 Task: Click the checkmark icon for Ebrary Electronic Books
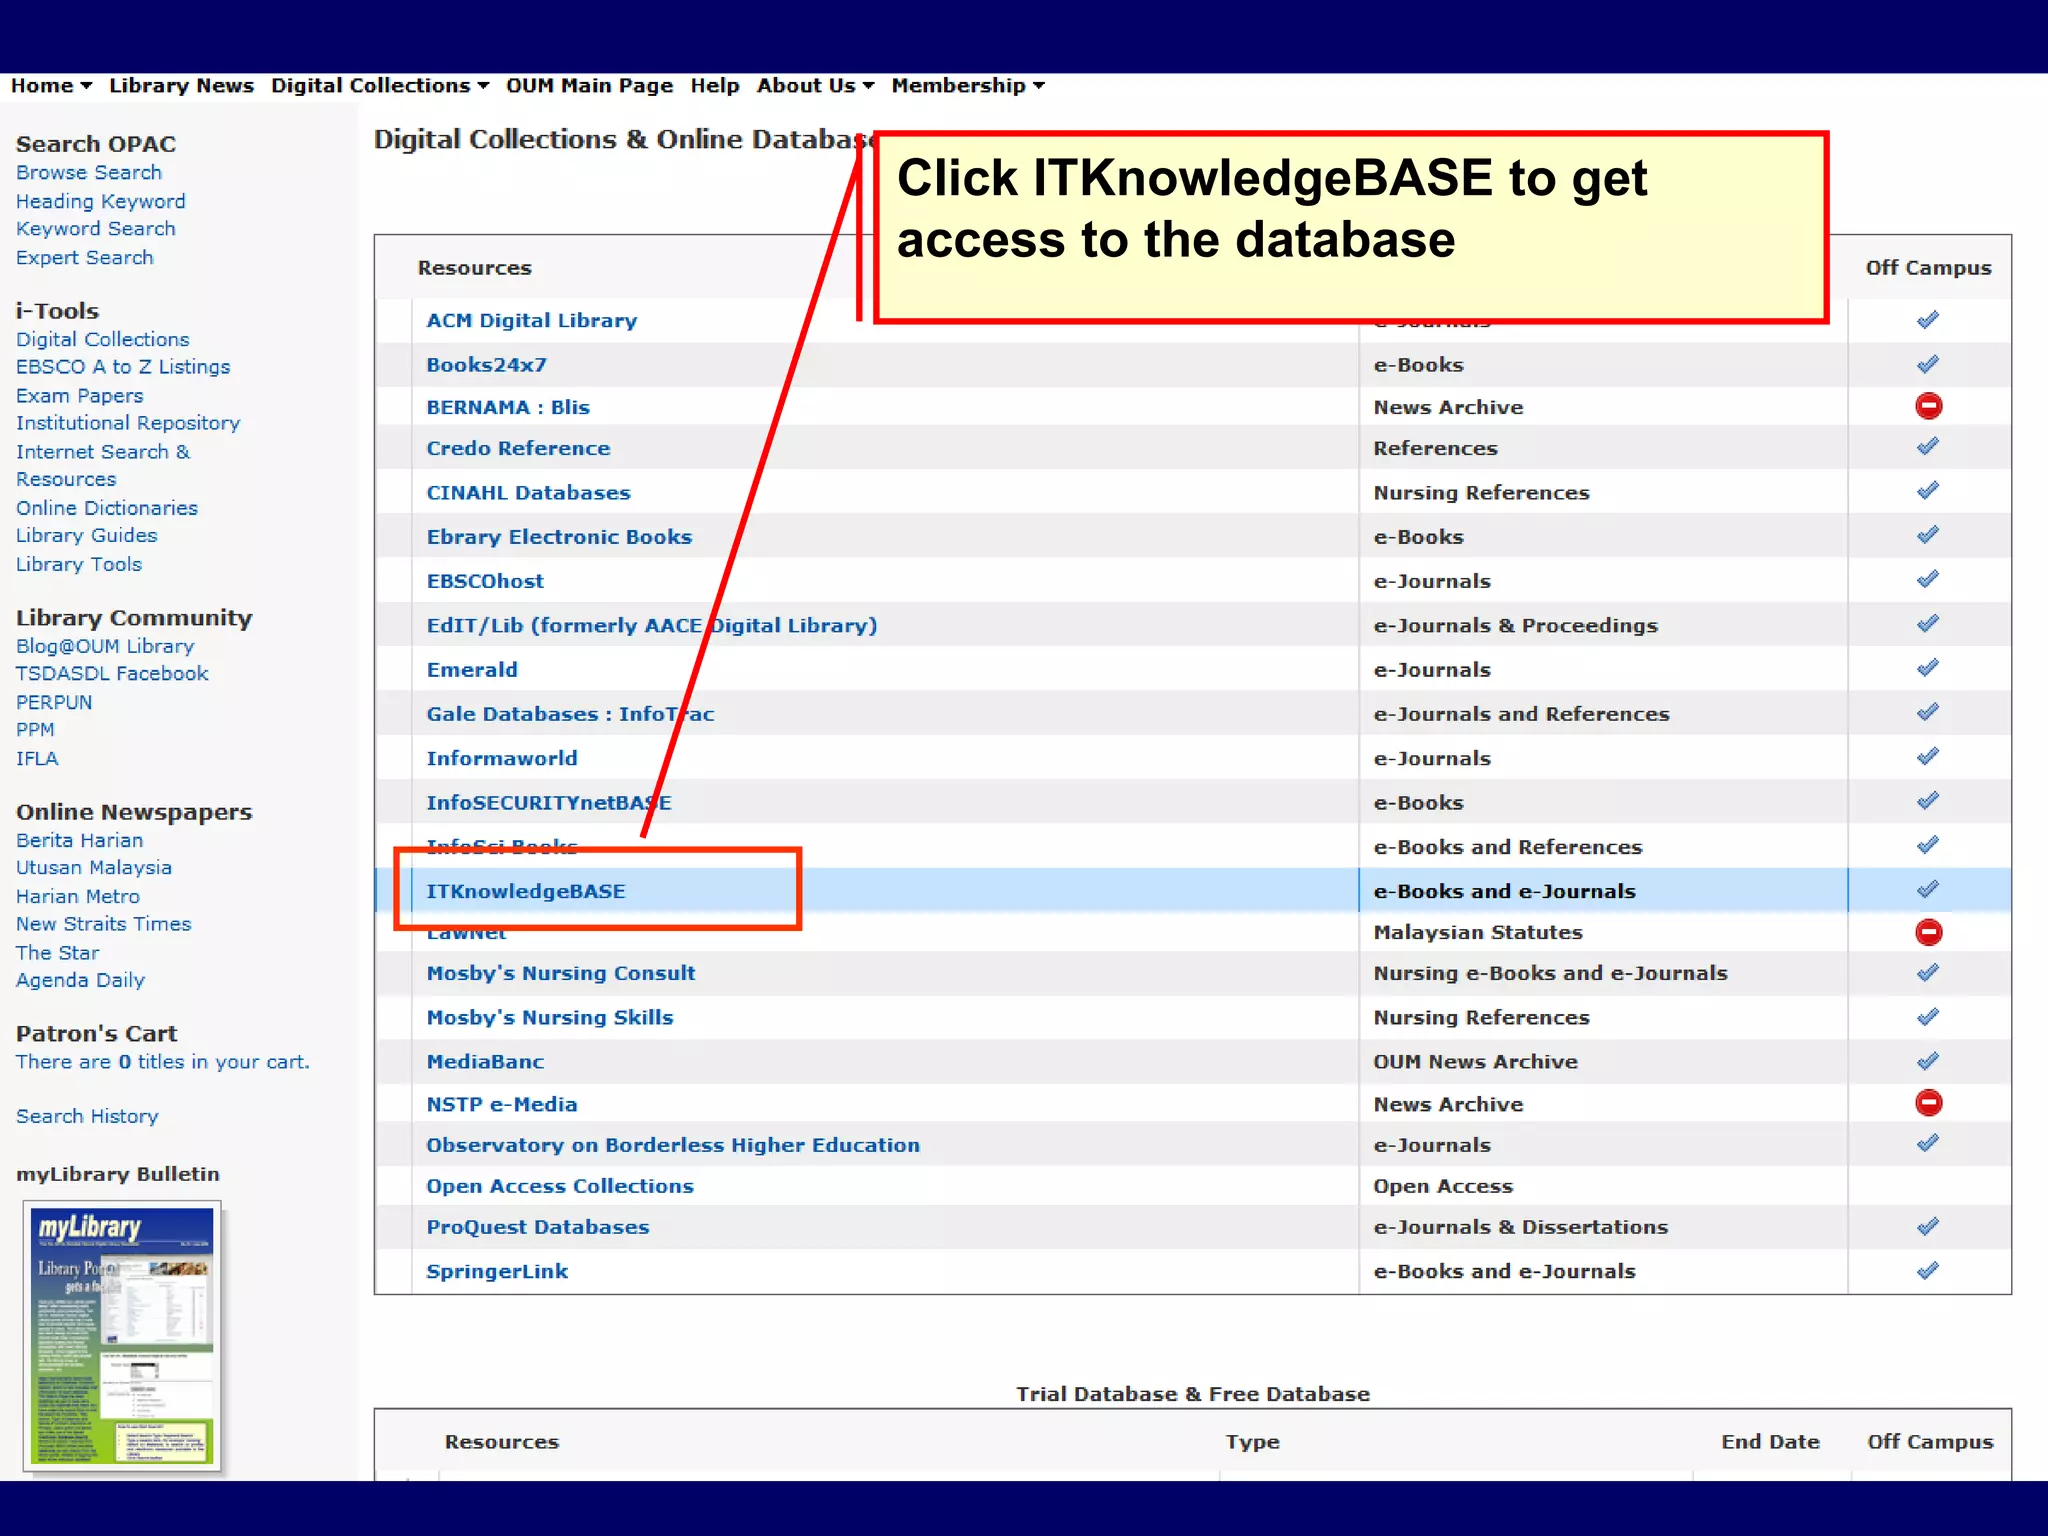[x=1928, y=535]
